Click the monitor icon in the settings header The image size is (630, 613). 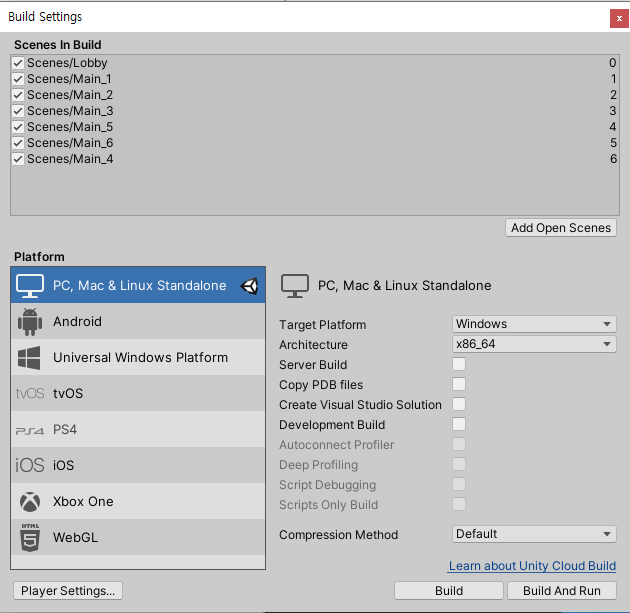coord(295,286)
